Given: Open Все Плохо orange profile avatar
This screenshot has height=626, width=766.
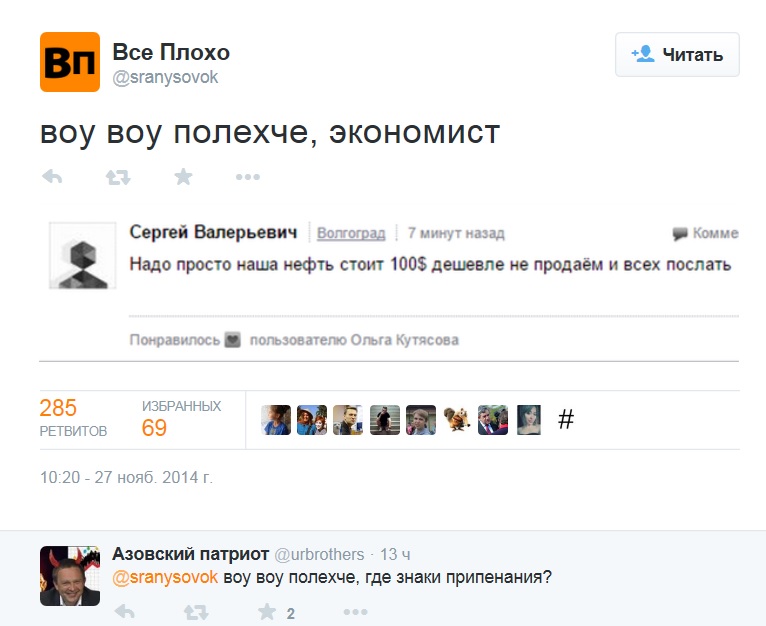Looking at the screenshot, I should click(x=70, y=62).
